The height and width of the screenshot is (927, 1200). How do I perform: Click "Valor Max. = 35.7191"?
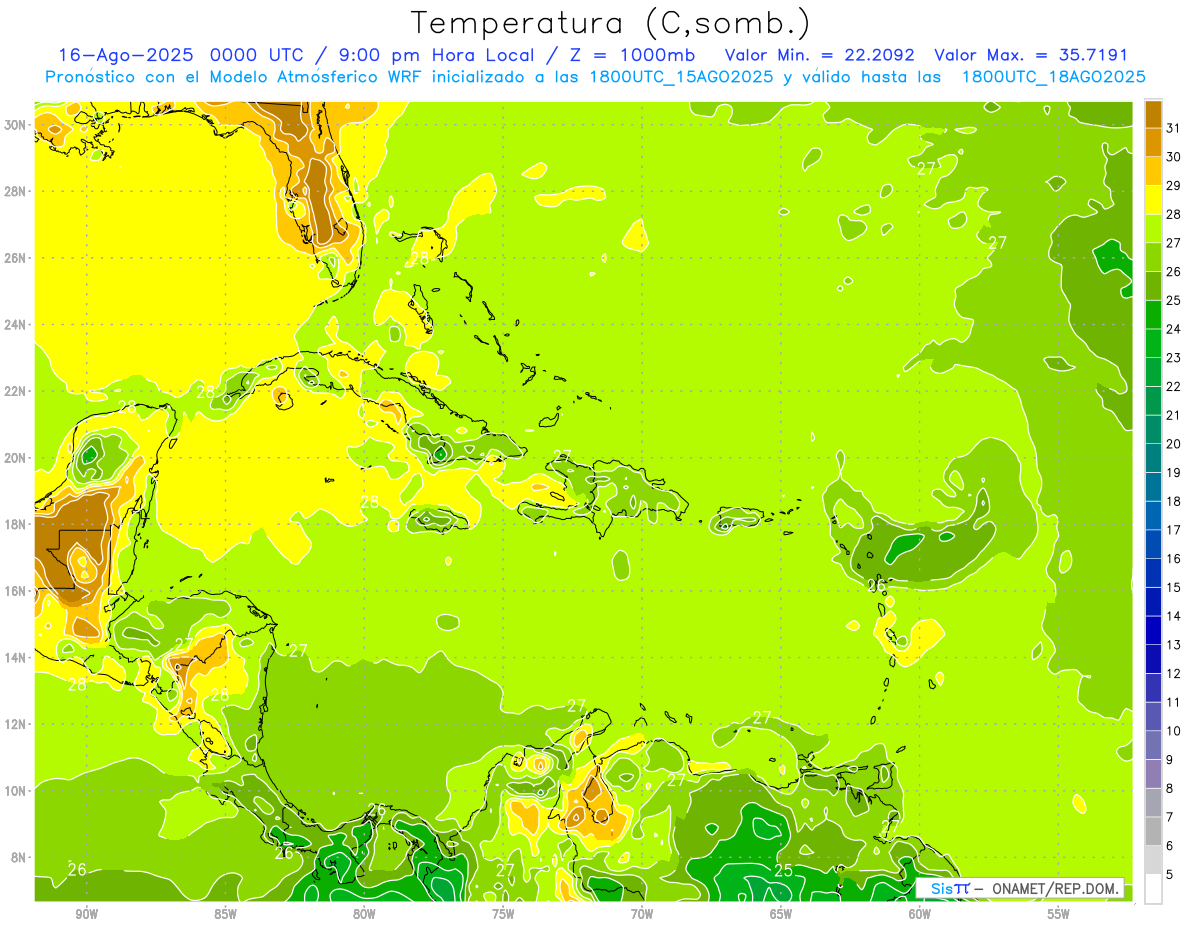1030,55
